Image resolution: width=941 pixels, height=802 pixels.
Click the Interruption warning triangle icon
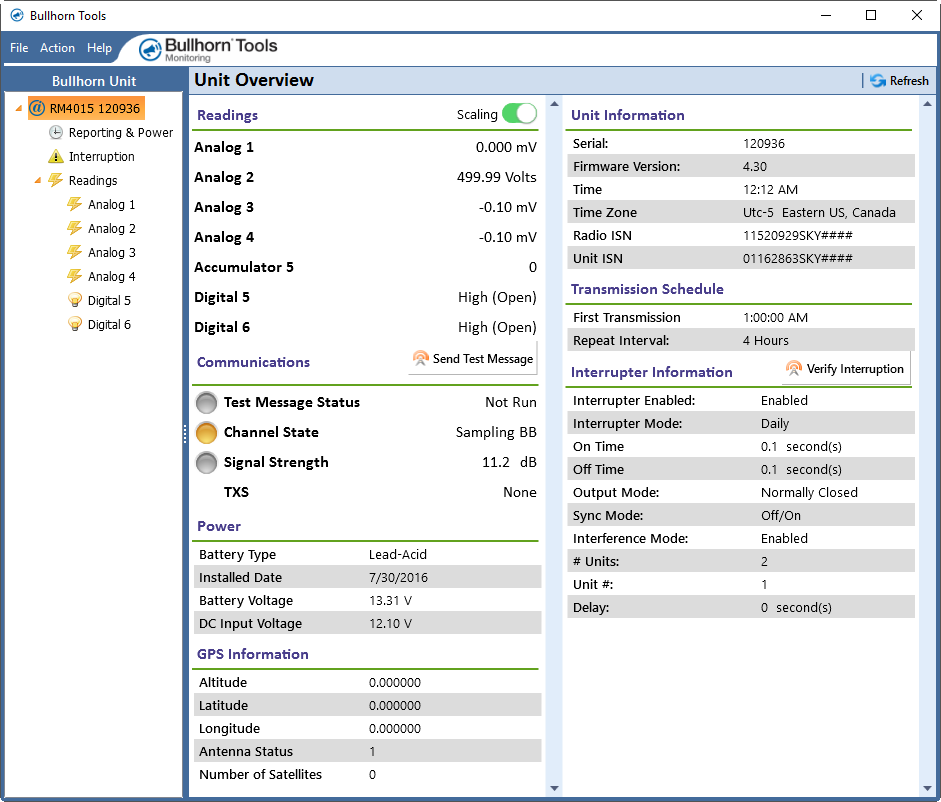point(56,157)
